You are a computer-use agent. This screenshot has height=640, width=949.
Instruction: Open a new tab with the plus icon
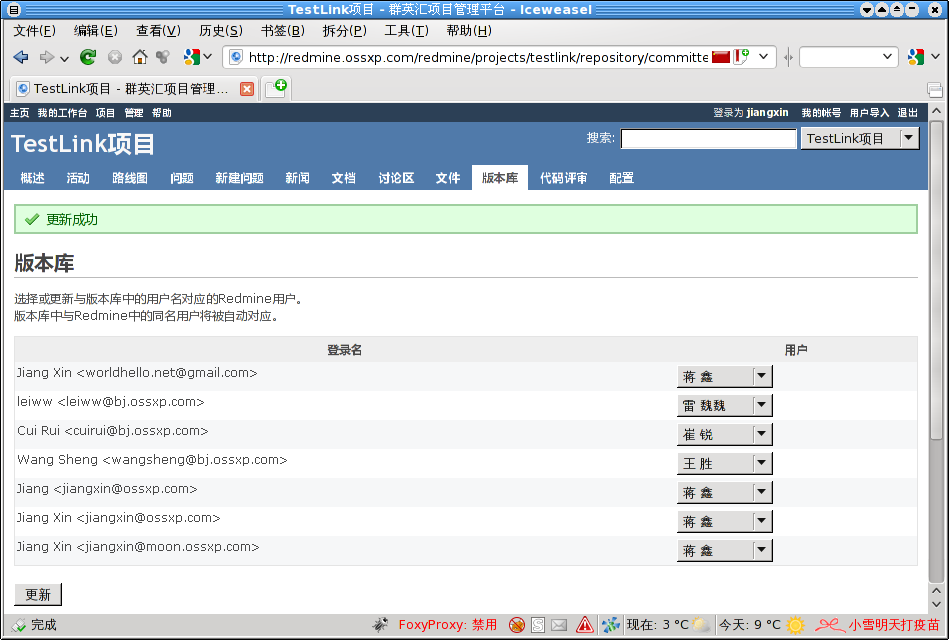[276, 88]
